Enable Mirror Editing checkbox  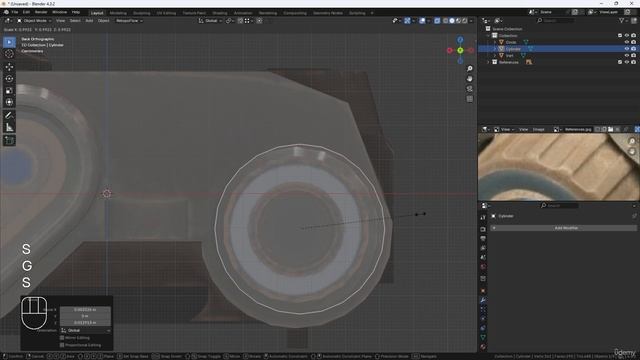point(62,338)
